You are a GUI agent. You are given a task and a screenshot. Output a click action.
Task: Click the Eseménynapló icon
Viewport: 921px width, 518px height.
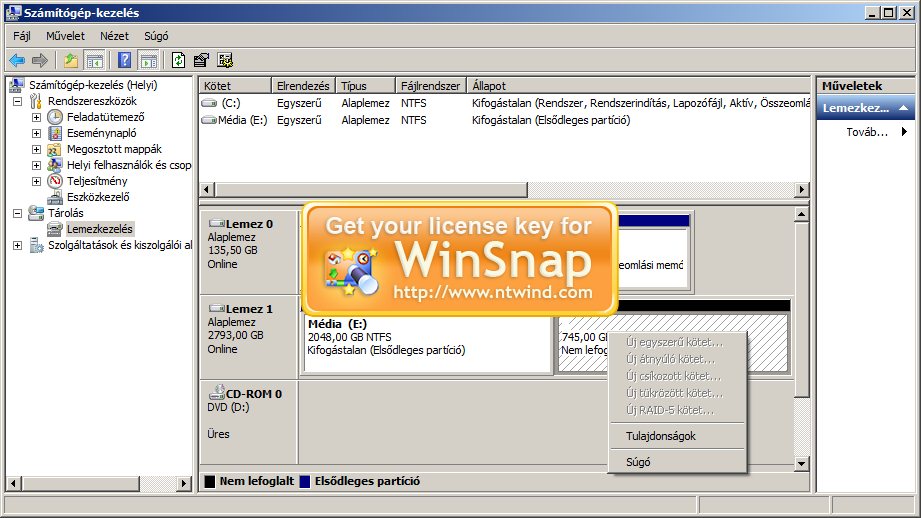tap(55, 133)
